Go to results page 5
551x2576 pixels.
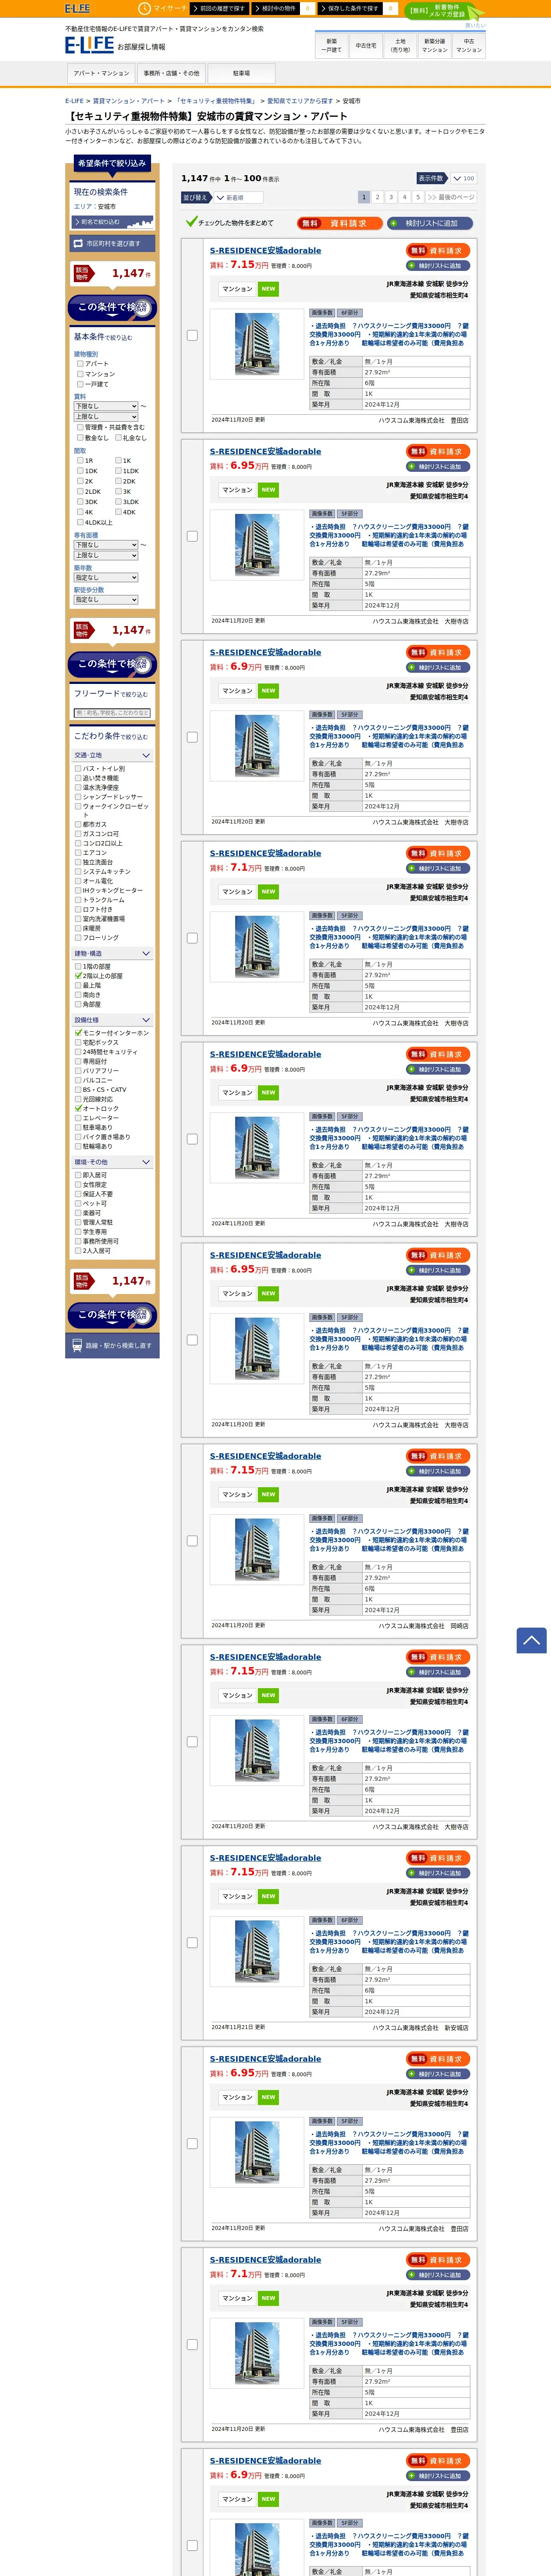(x=418, y=197)
